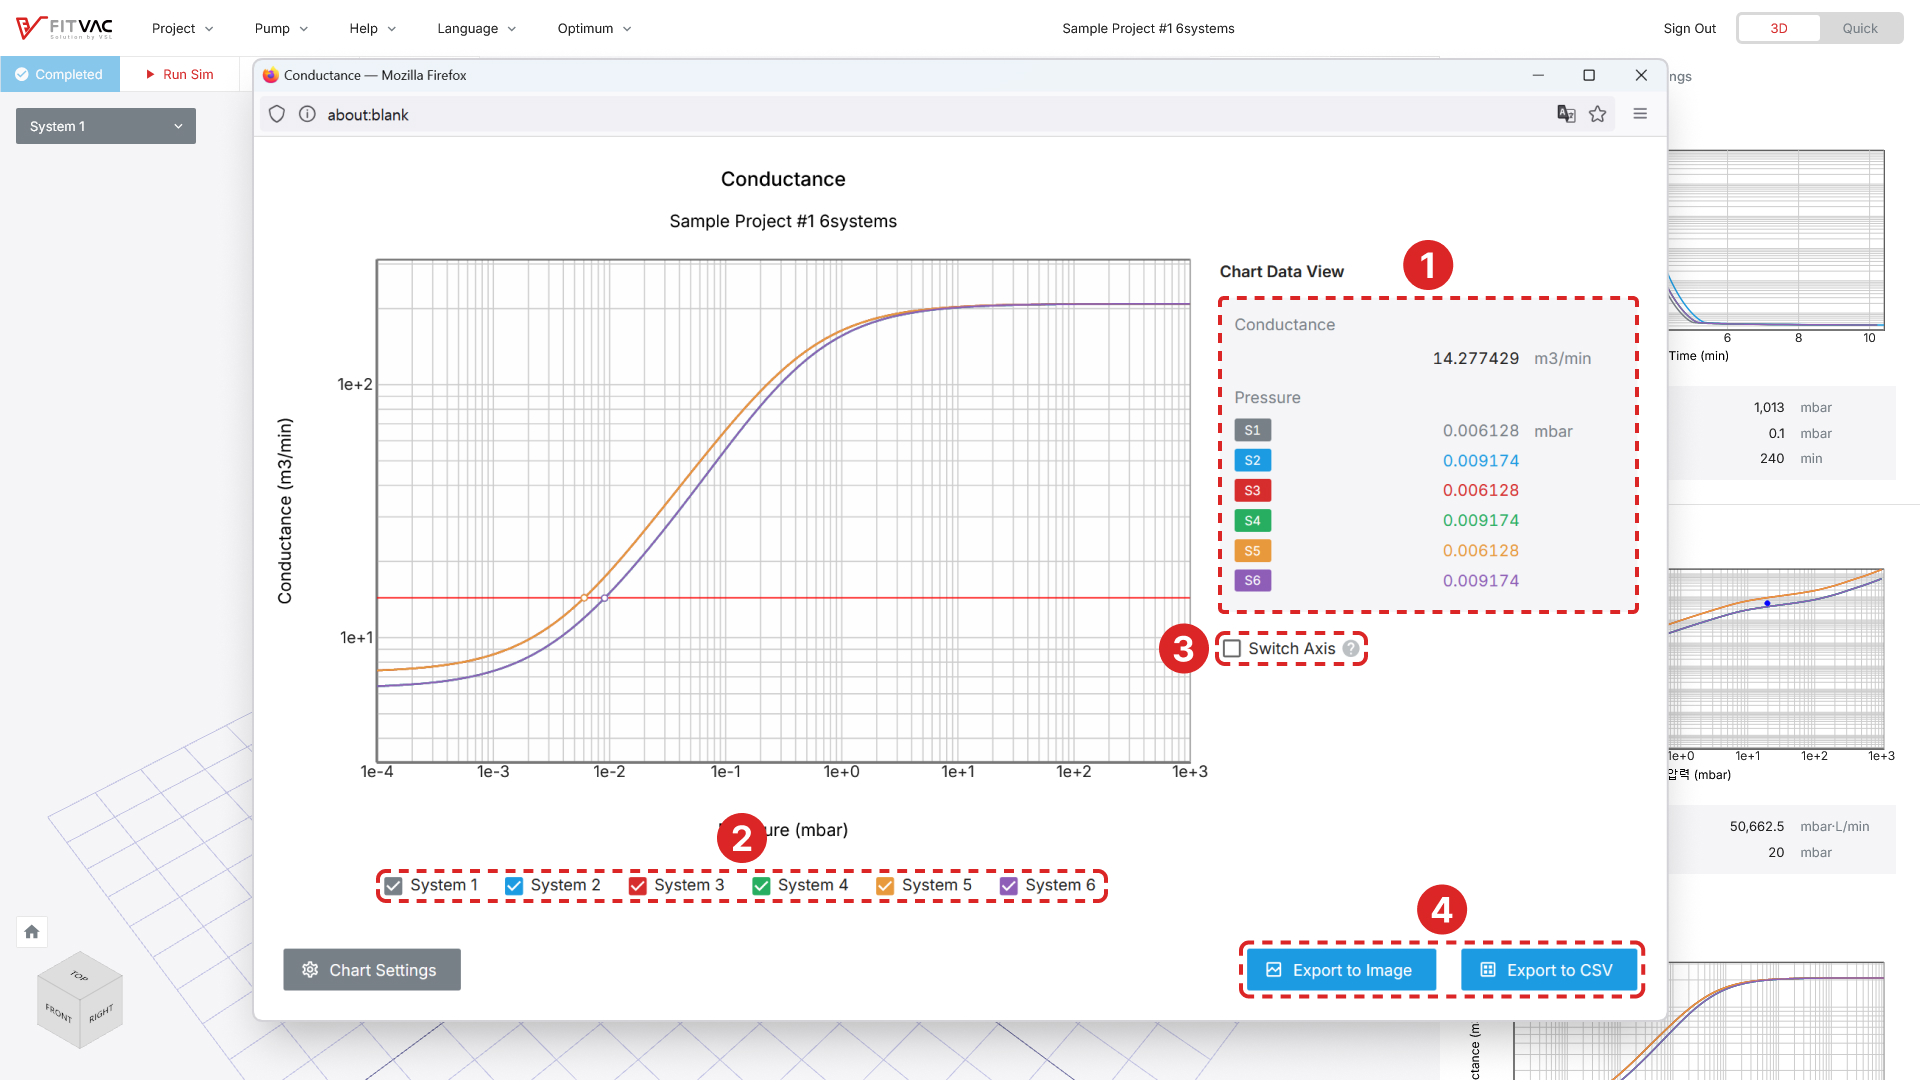Click the S5 orange pressure badge

tap(1252, 551)
